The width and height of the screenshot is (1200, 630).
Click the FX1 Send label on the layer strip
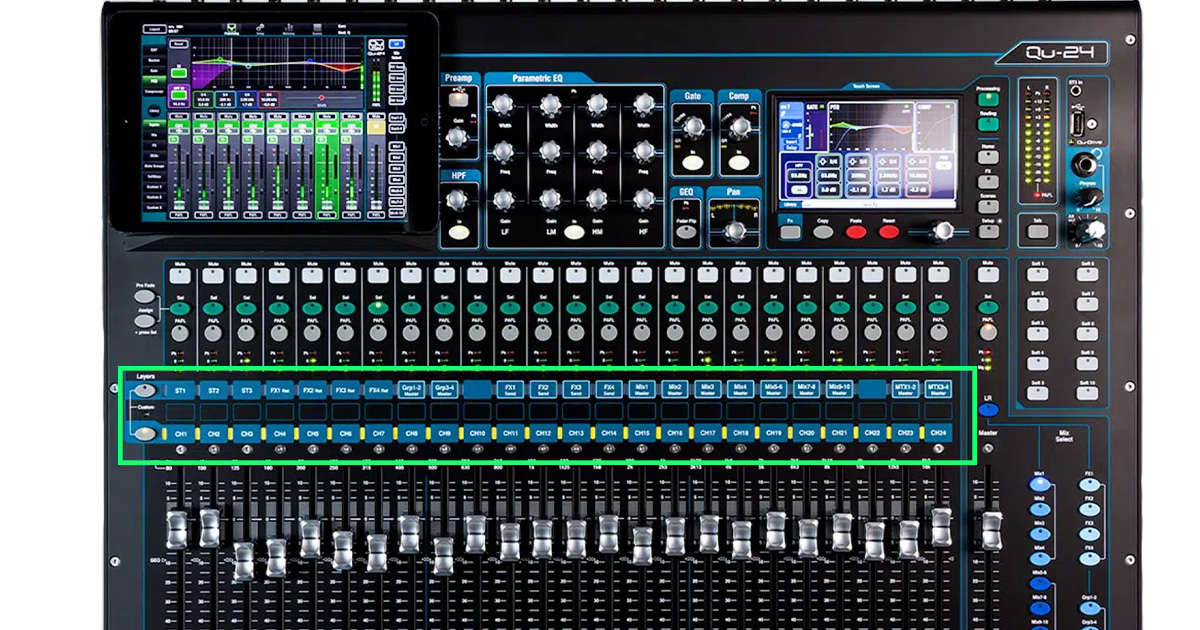[510, 389]
